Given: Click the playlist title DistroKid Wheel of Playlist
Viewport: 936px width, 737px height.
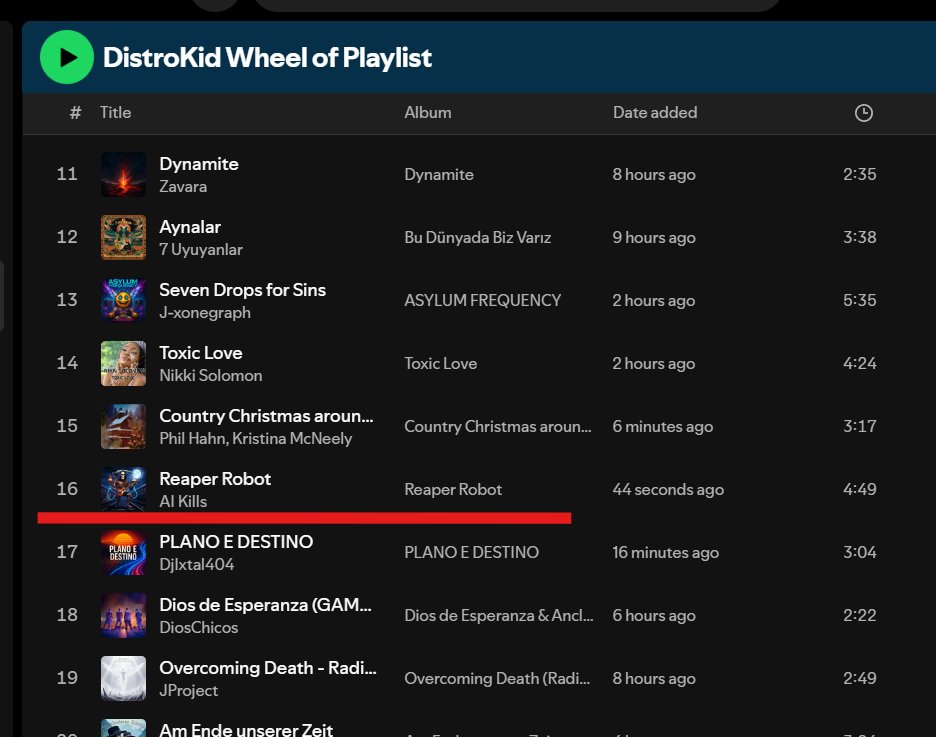Looking at the screenshot, I should (267, 57).
